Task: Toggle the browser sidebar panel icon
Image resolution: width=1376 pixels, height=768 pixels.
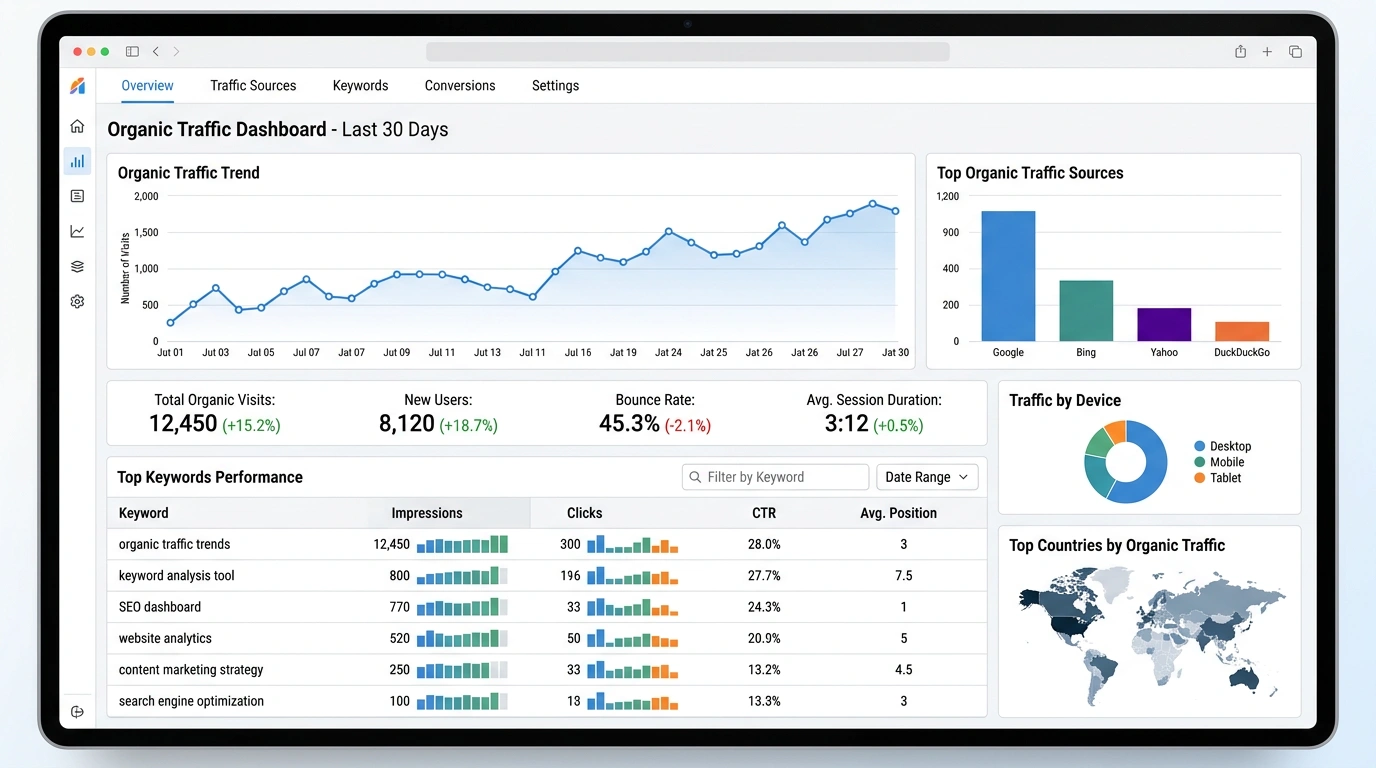Action: point(132,51)
